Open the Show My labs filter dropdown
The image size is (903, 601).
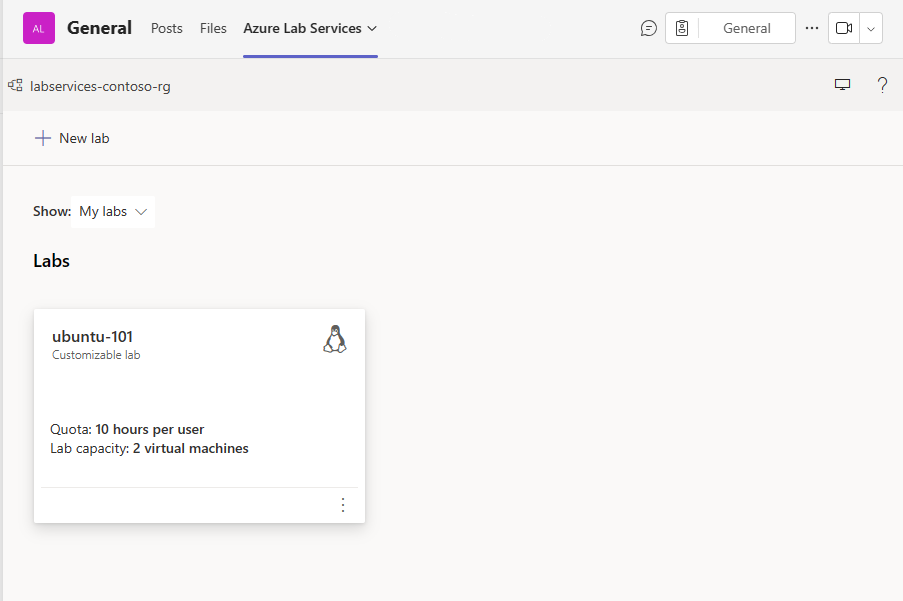(113, 212)
